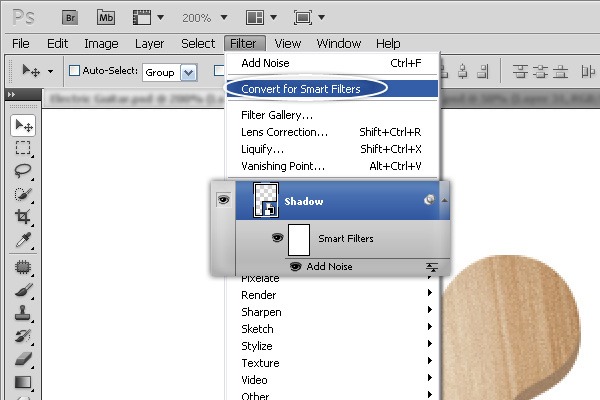Open the Stylize submenu
Screen dimensions: 600x400
pyautogui.click(x=333, y=346)
